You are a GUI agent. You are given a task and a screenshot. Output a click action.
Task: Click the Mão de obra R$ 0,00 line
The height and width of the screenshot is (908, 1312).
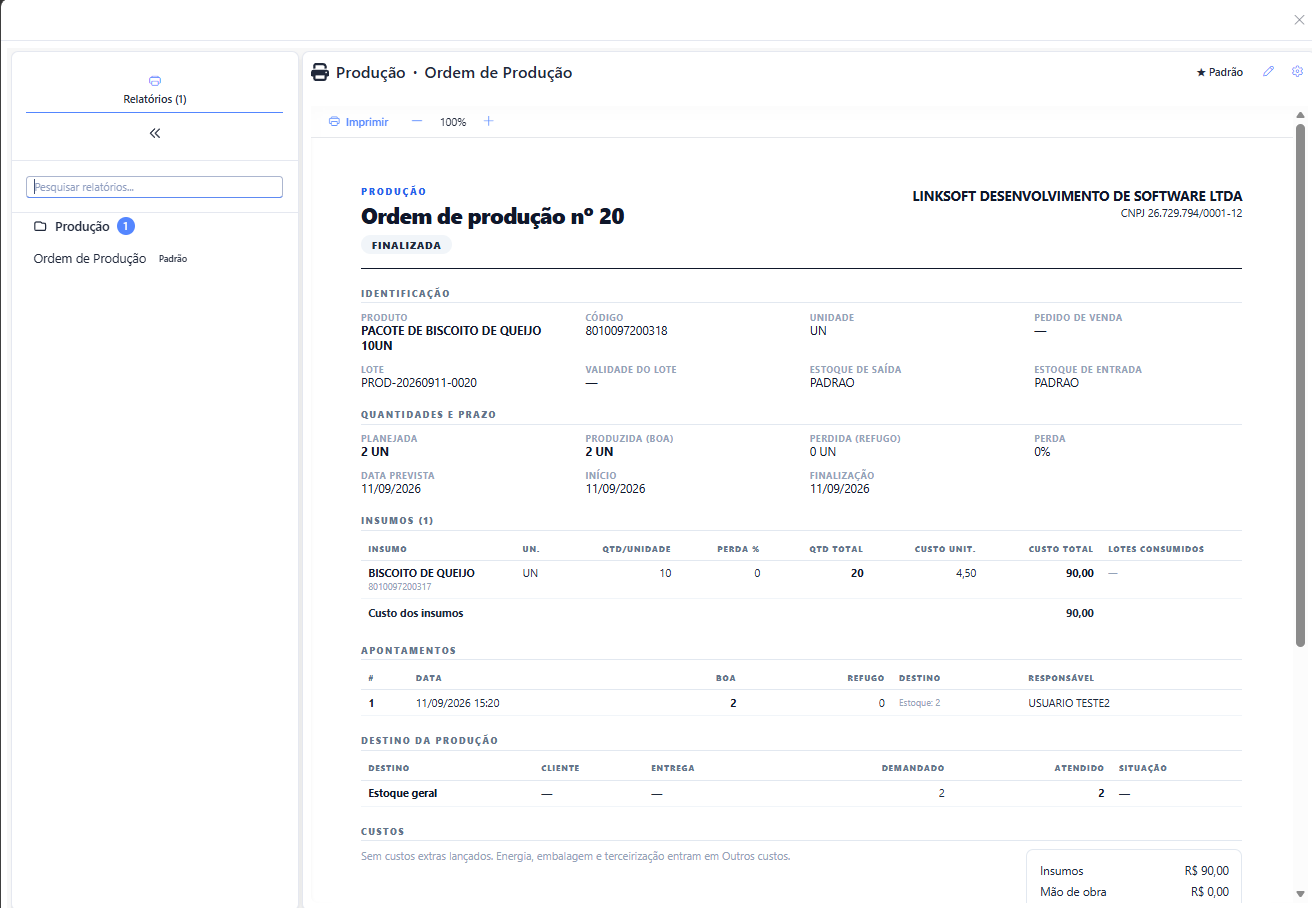pos(1134,892)
